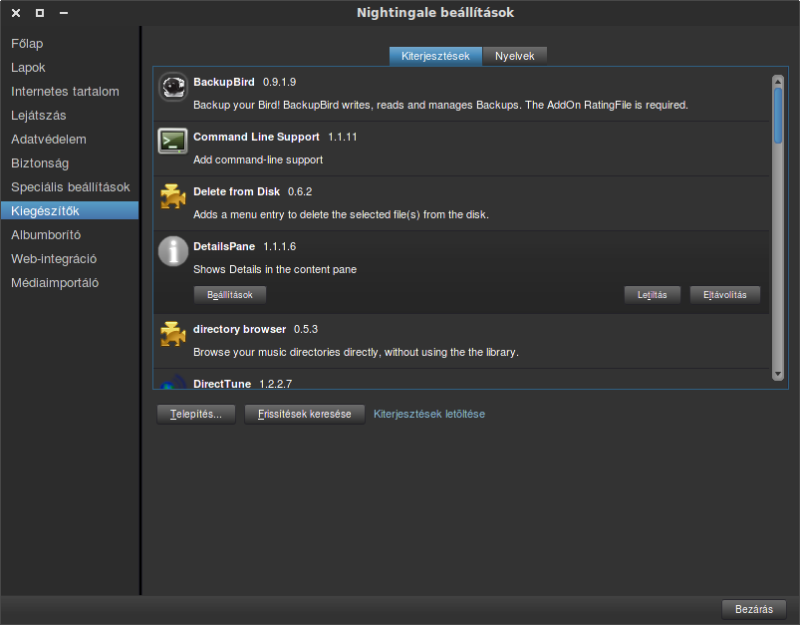Select the Delete from Disk 0.6.2 entry
Screen dimensions: 800x625
pos(462,204)
